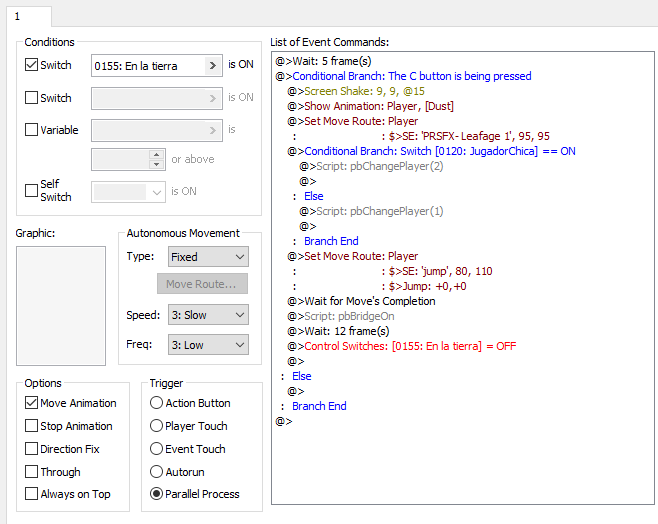Enable the Through option

(31, 472)
